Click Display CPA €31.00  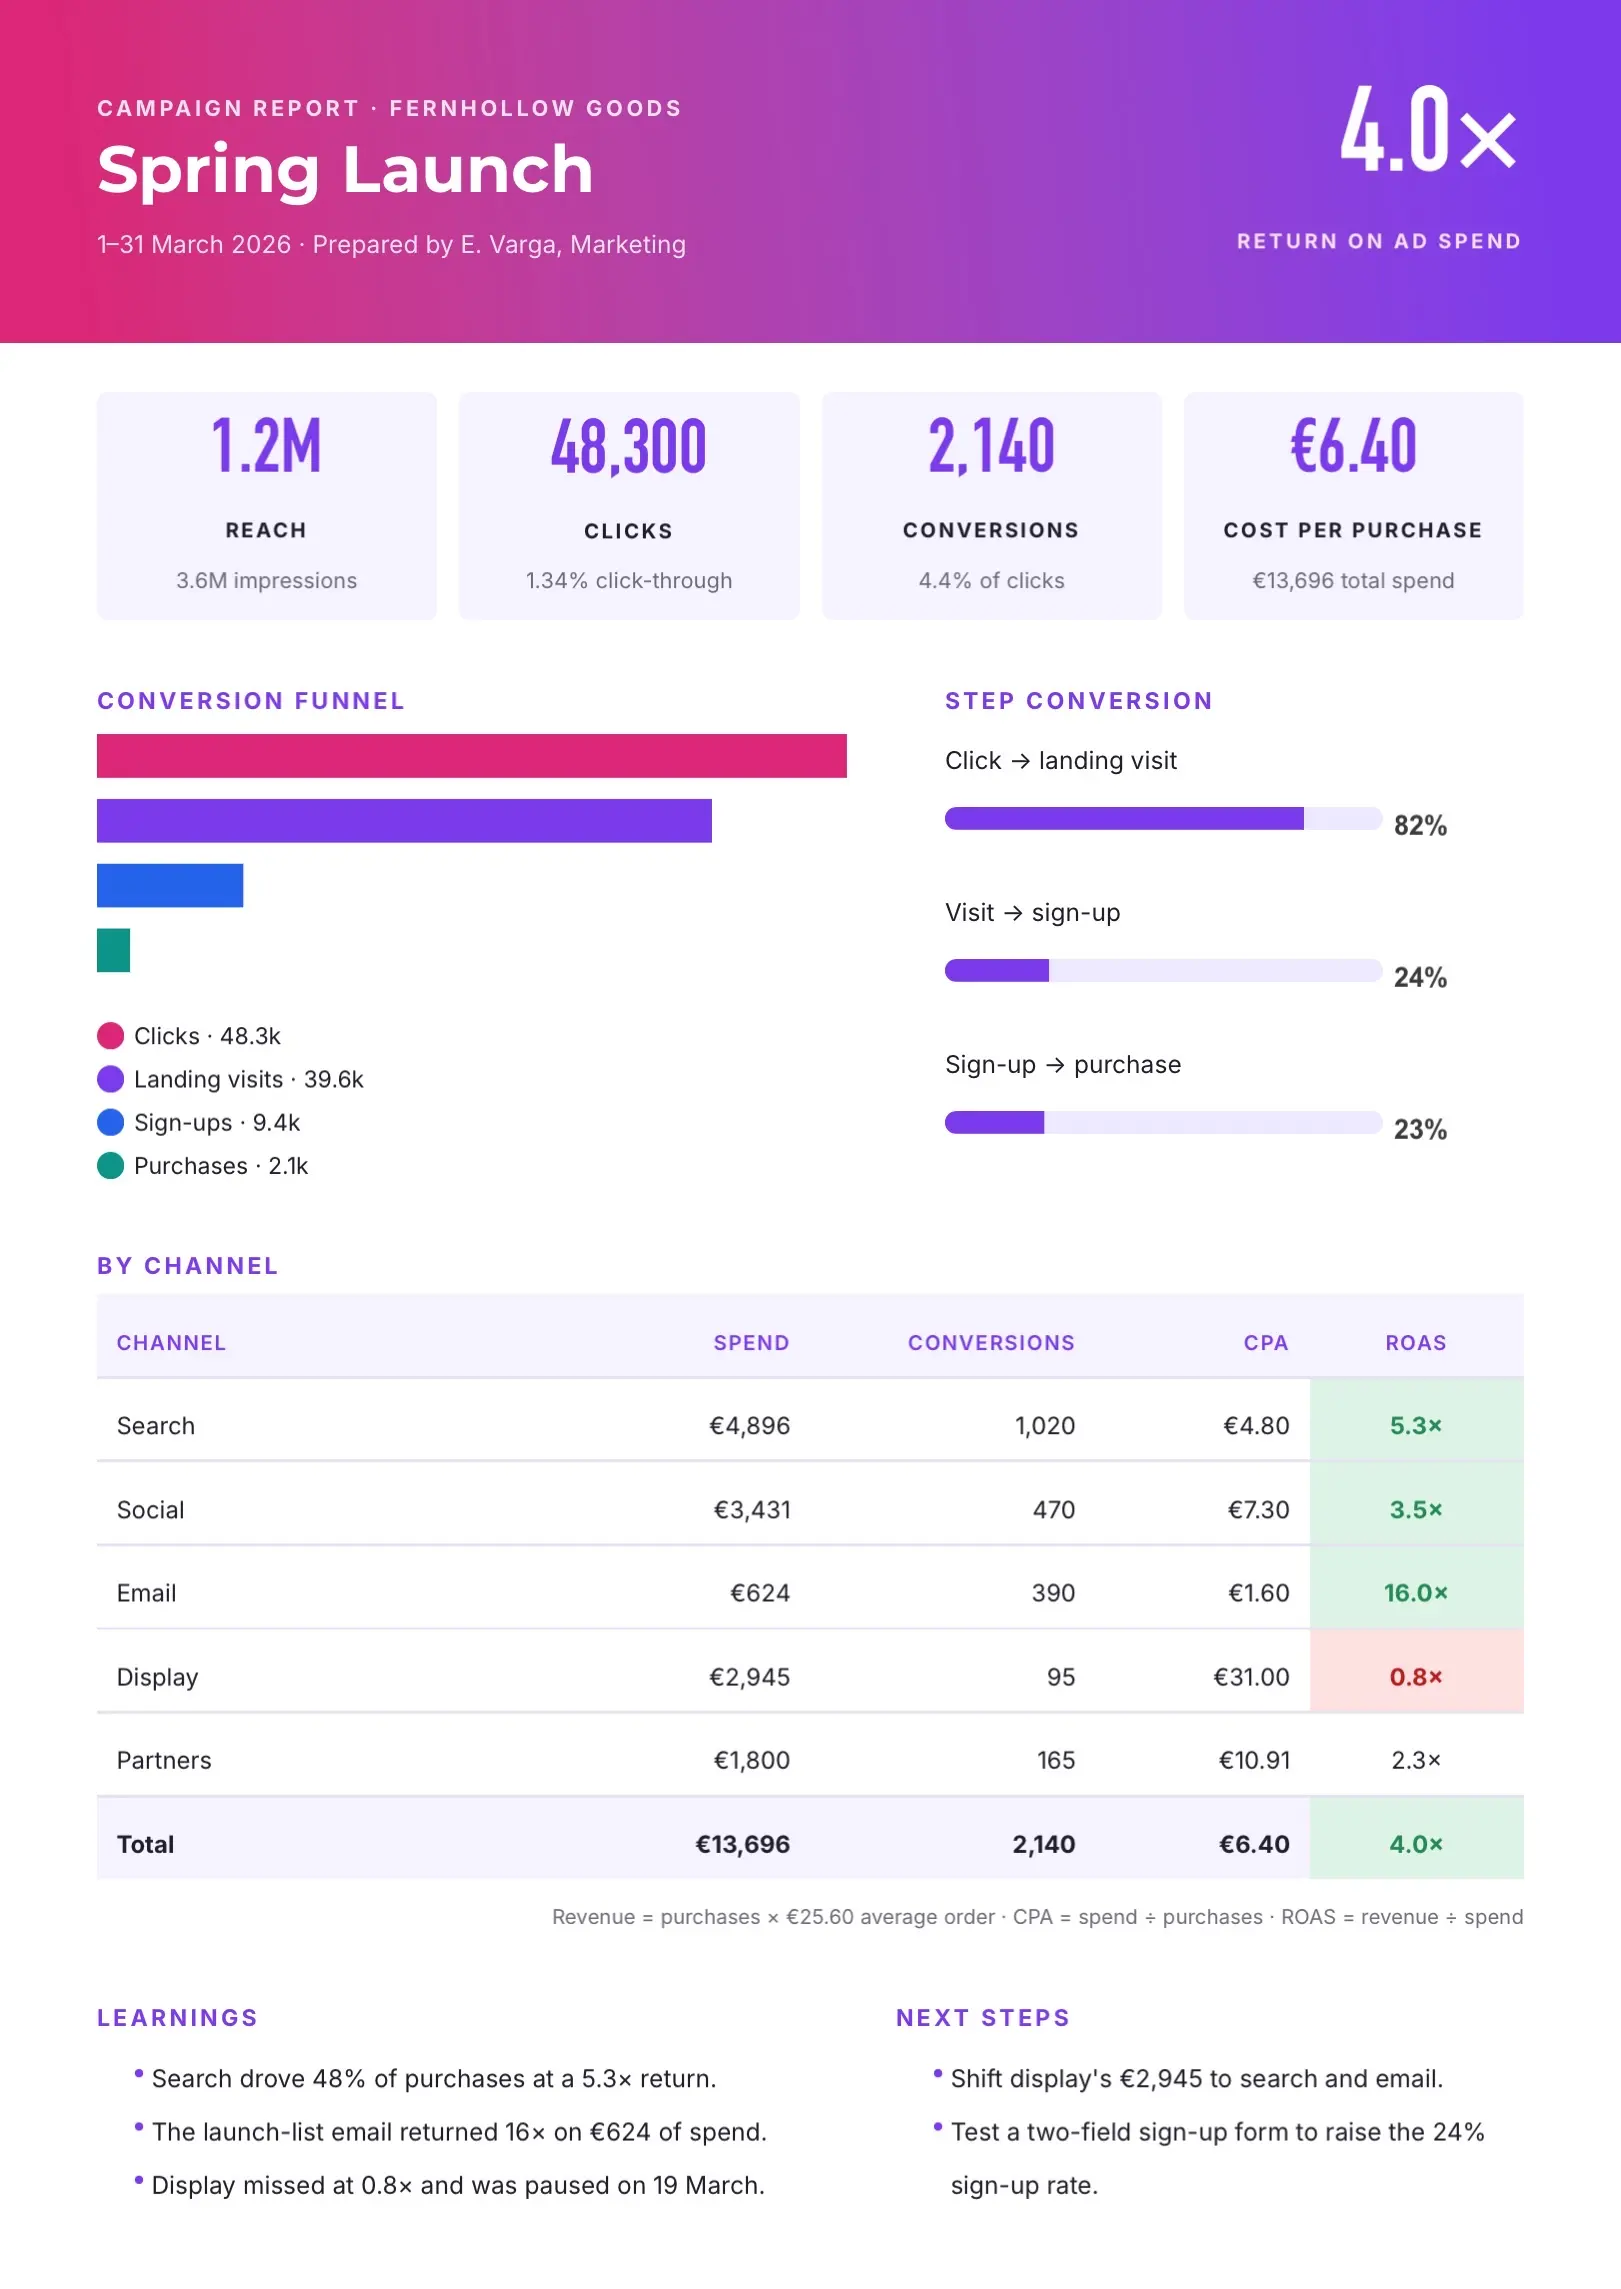point(1251,1677)
